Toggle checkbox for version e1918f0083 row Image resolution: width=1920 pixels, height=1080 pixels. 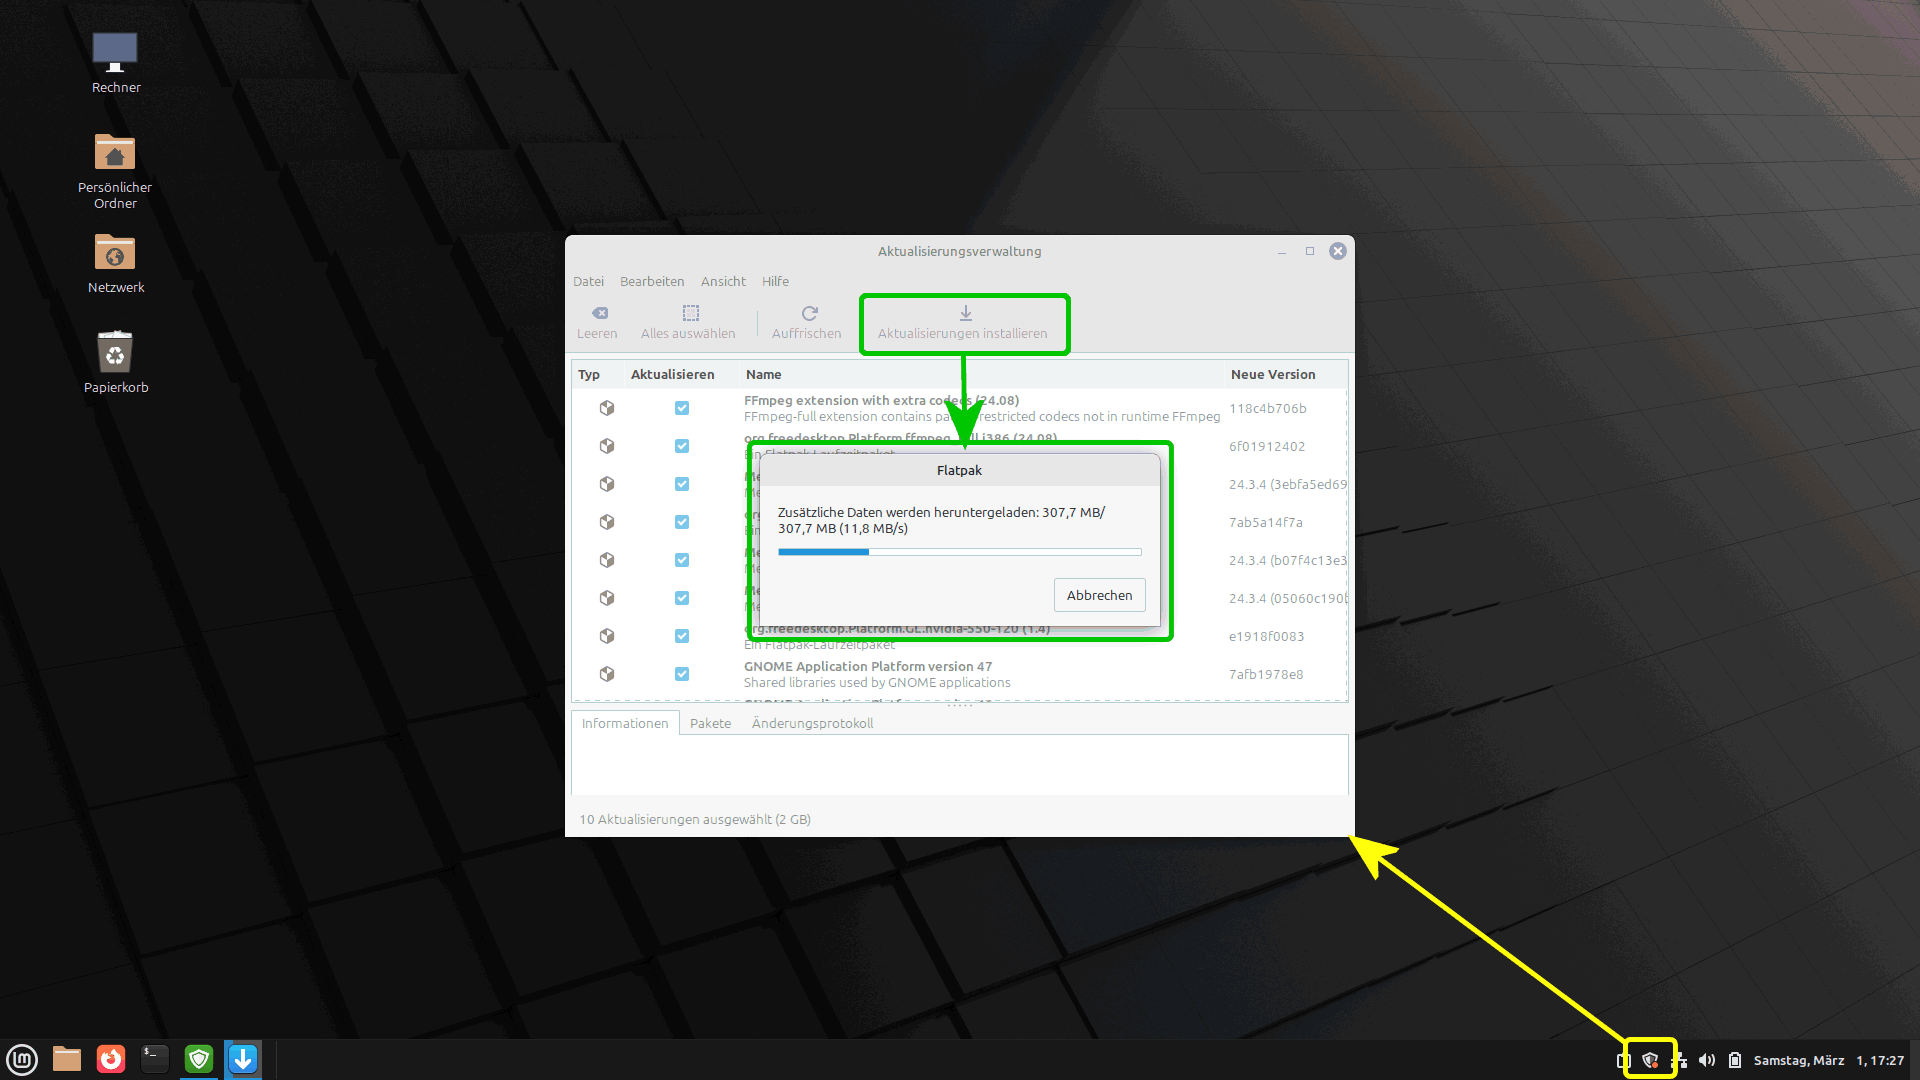pos(682,636)
